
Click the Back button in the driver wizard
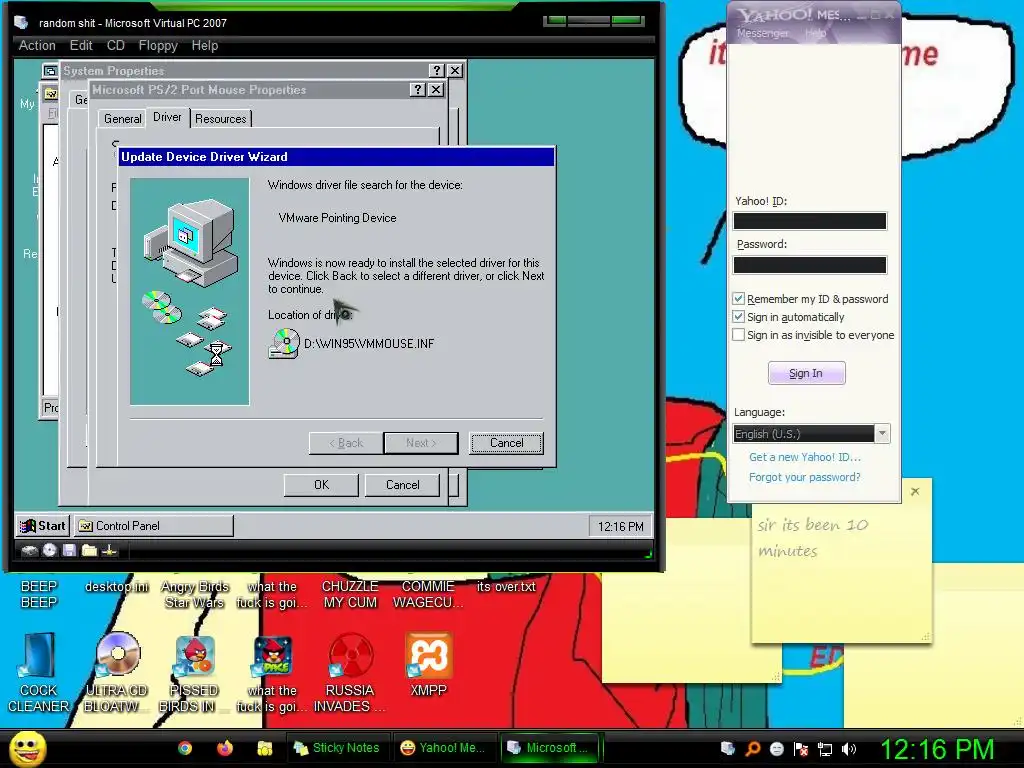coord(346,443)
